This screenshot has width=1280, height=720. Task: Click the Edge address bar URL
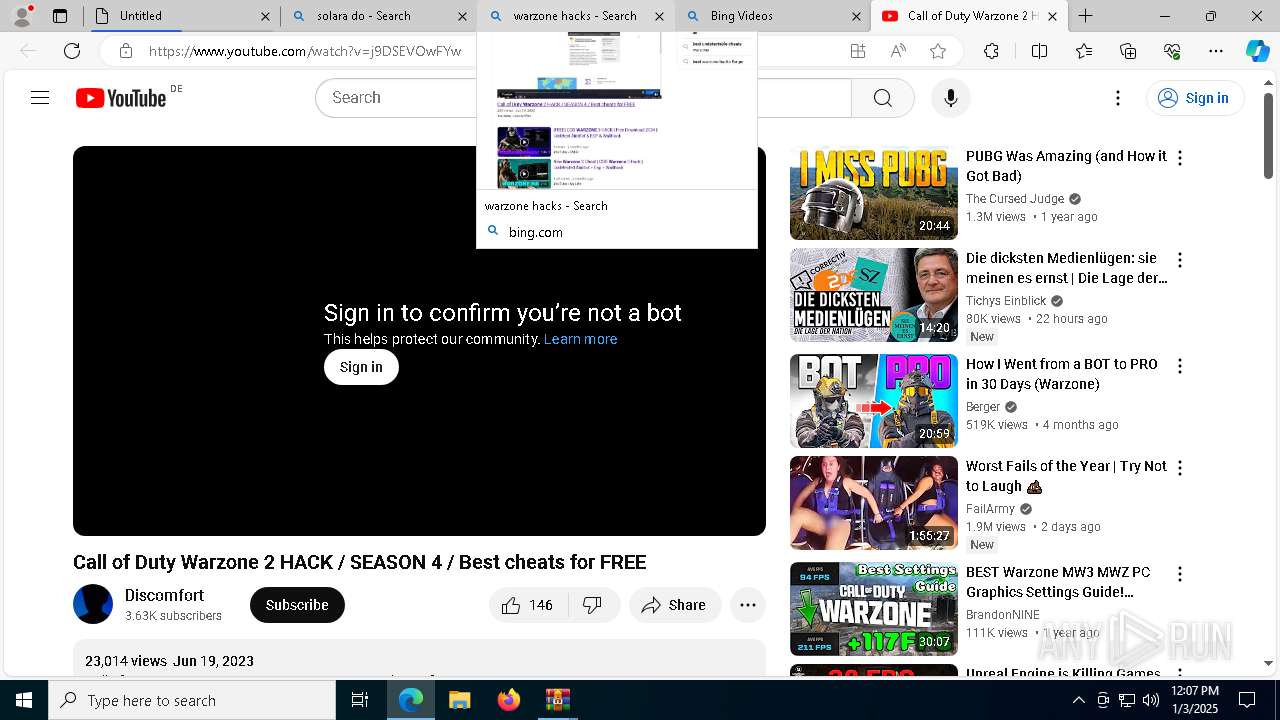point(305,51)
